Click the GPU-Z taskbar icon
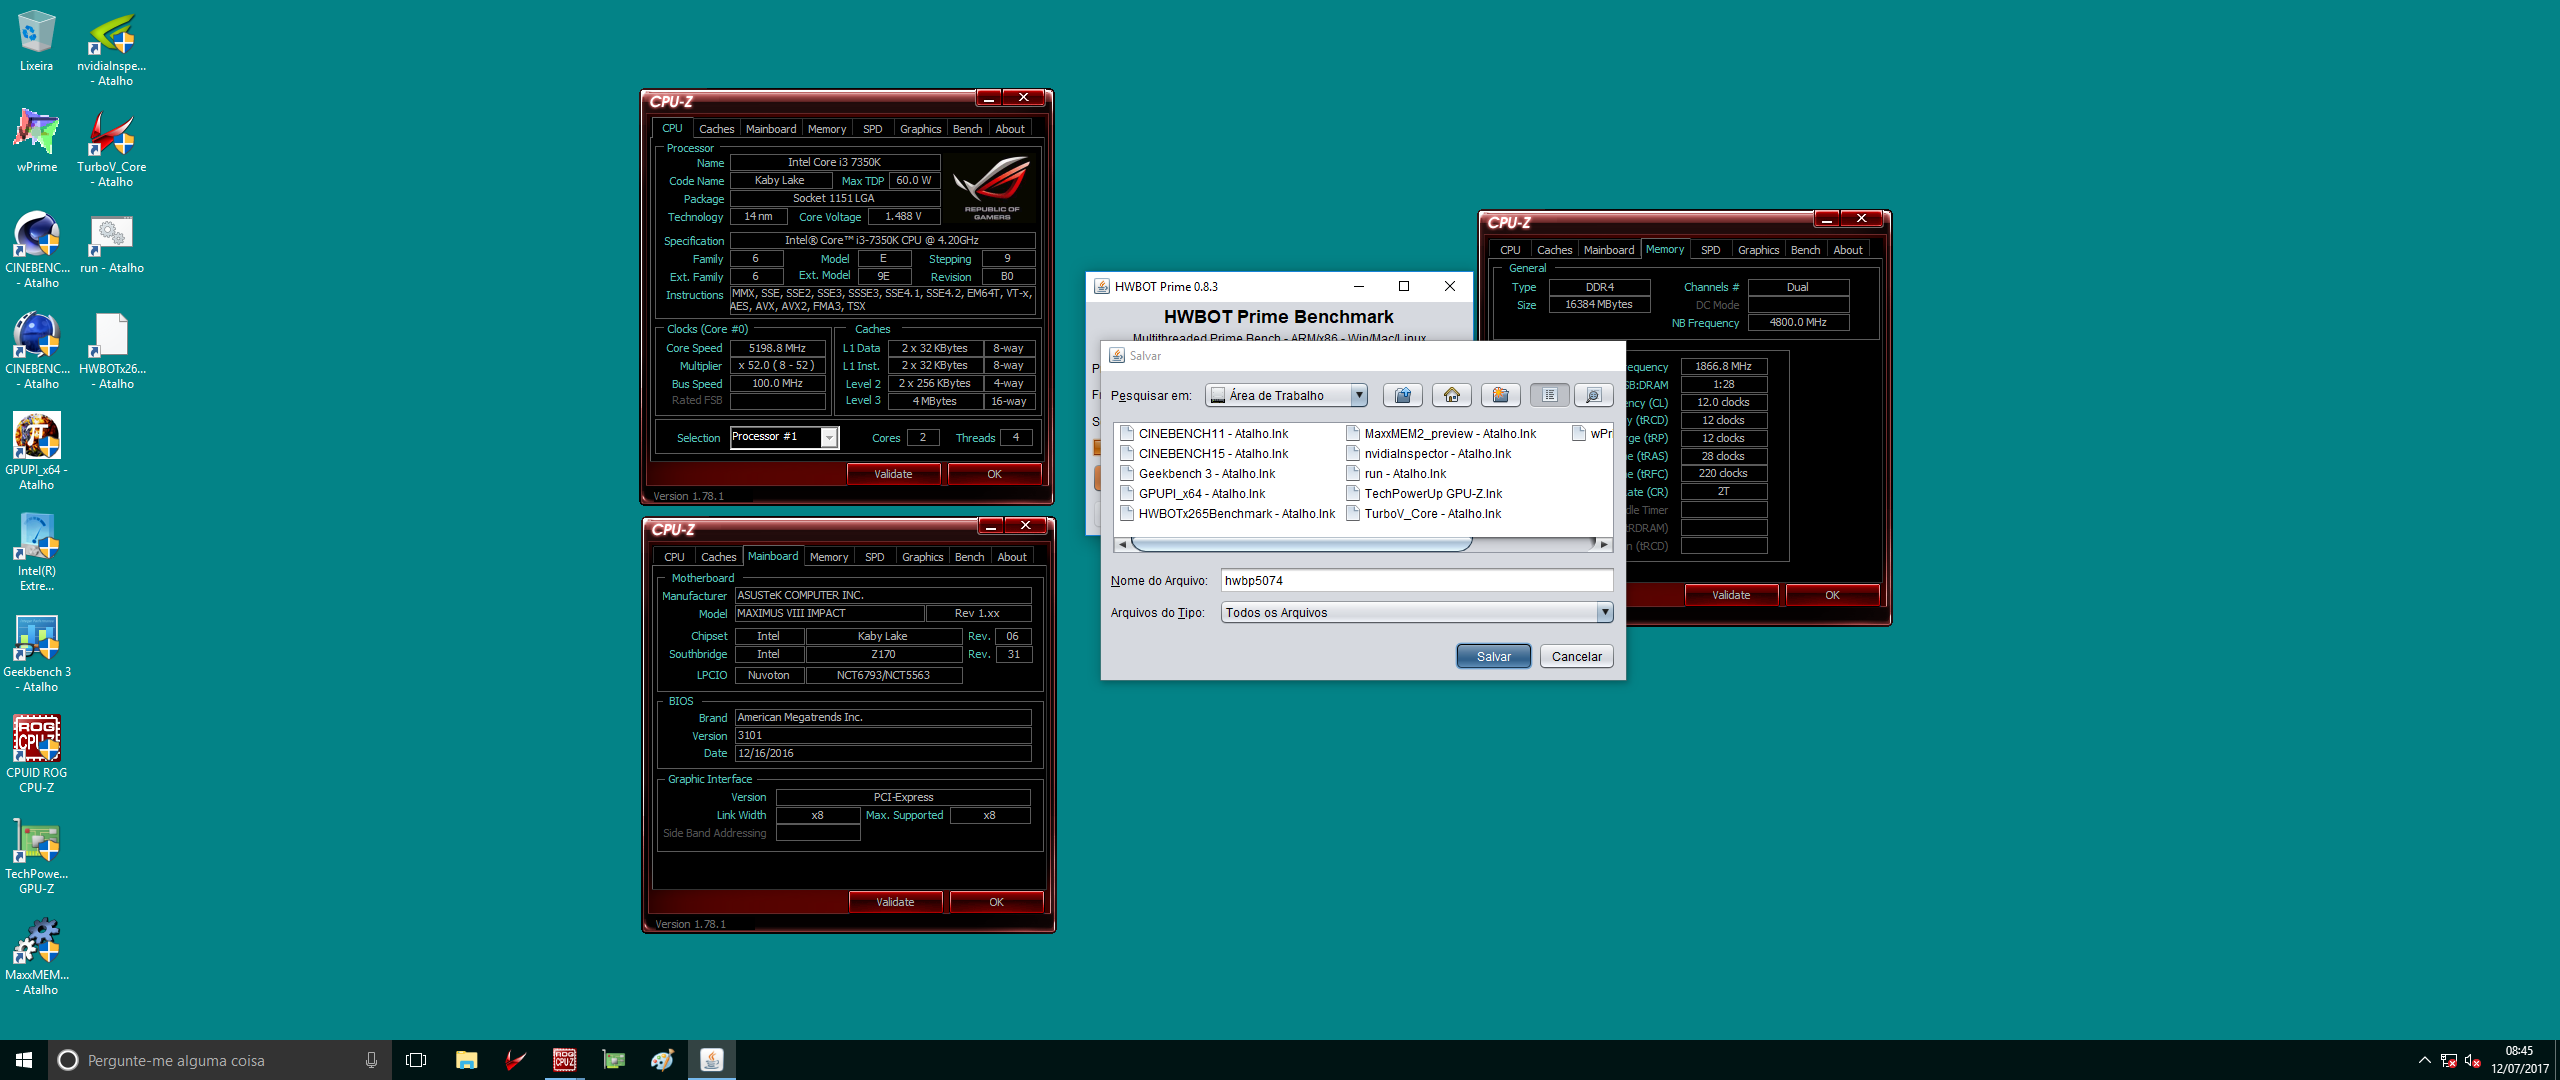This screenshot has width=2560, height=1080. point(613,1060)
